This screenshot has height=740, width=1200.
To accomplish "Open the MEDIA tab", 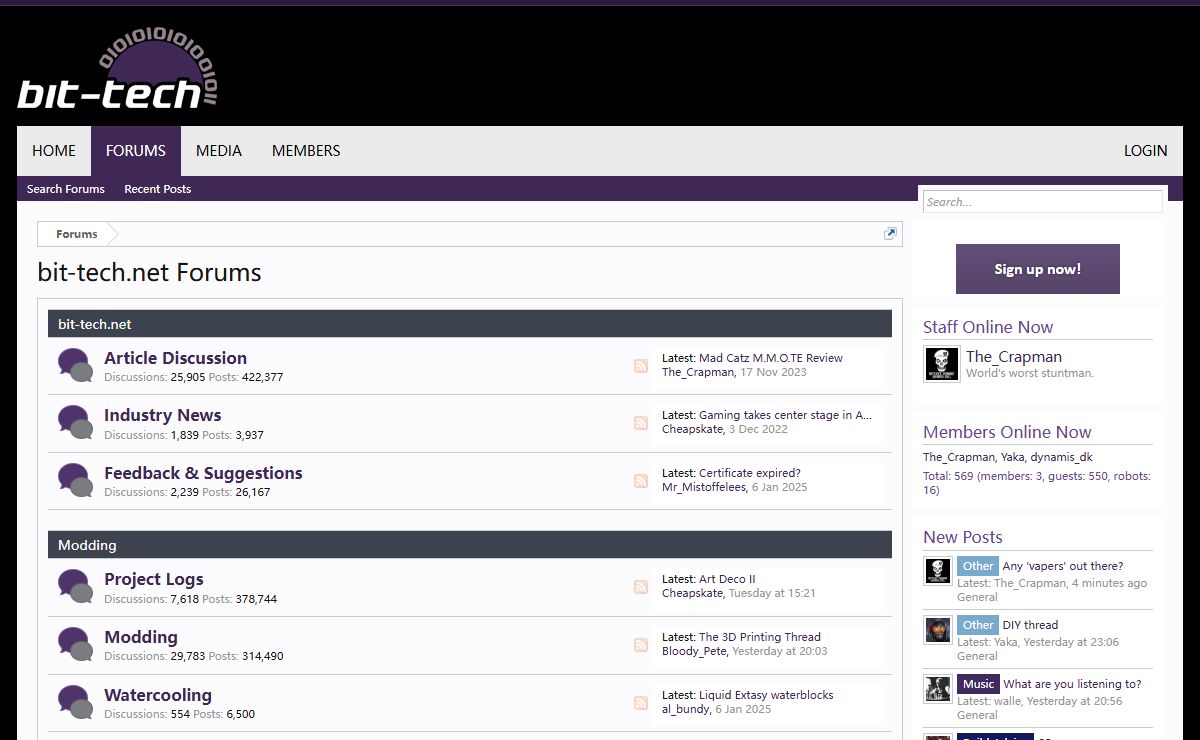I will tap(219, 151).
